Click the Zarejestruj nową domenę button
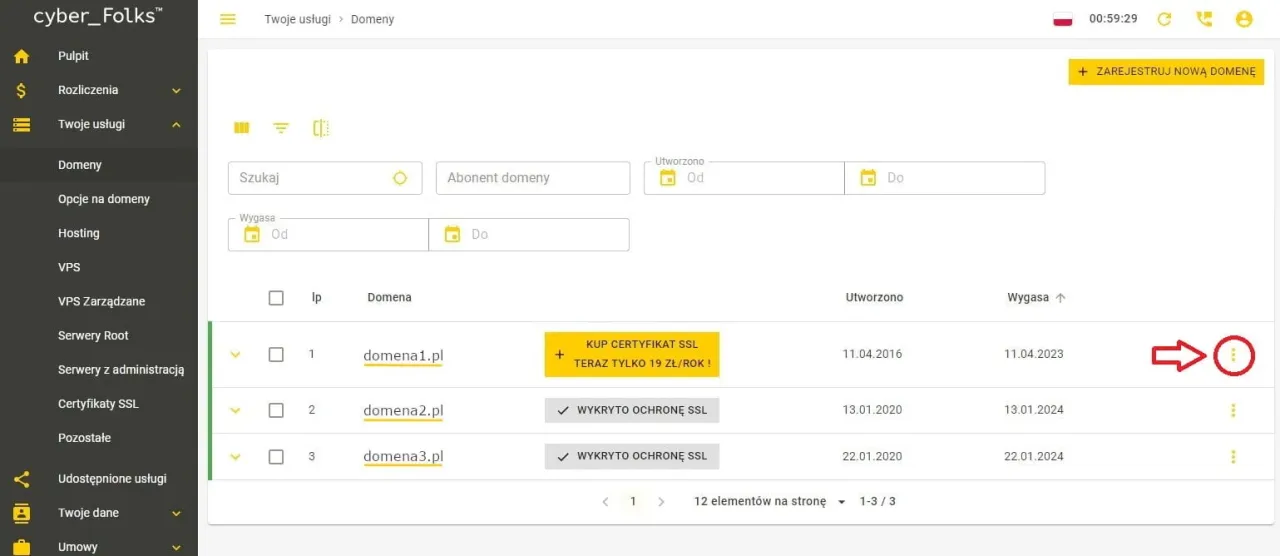Image resolution: width=1280 pixels, height=556 pixels. pos(1166,72)
